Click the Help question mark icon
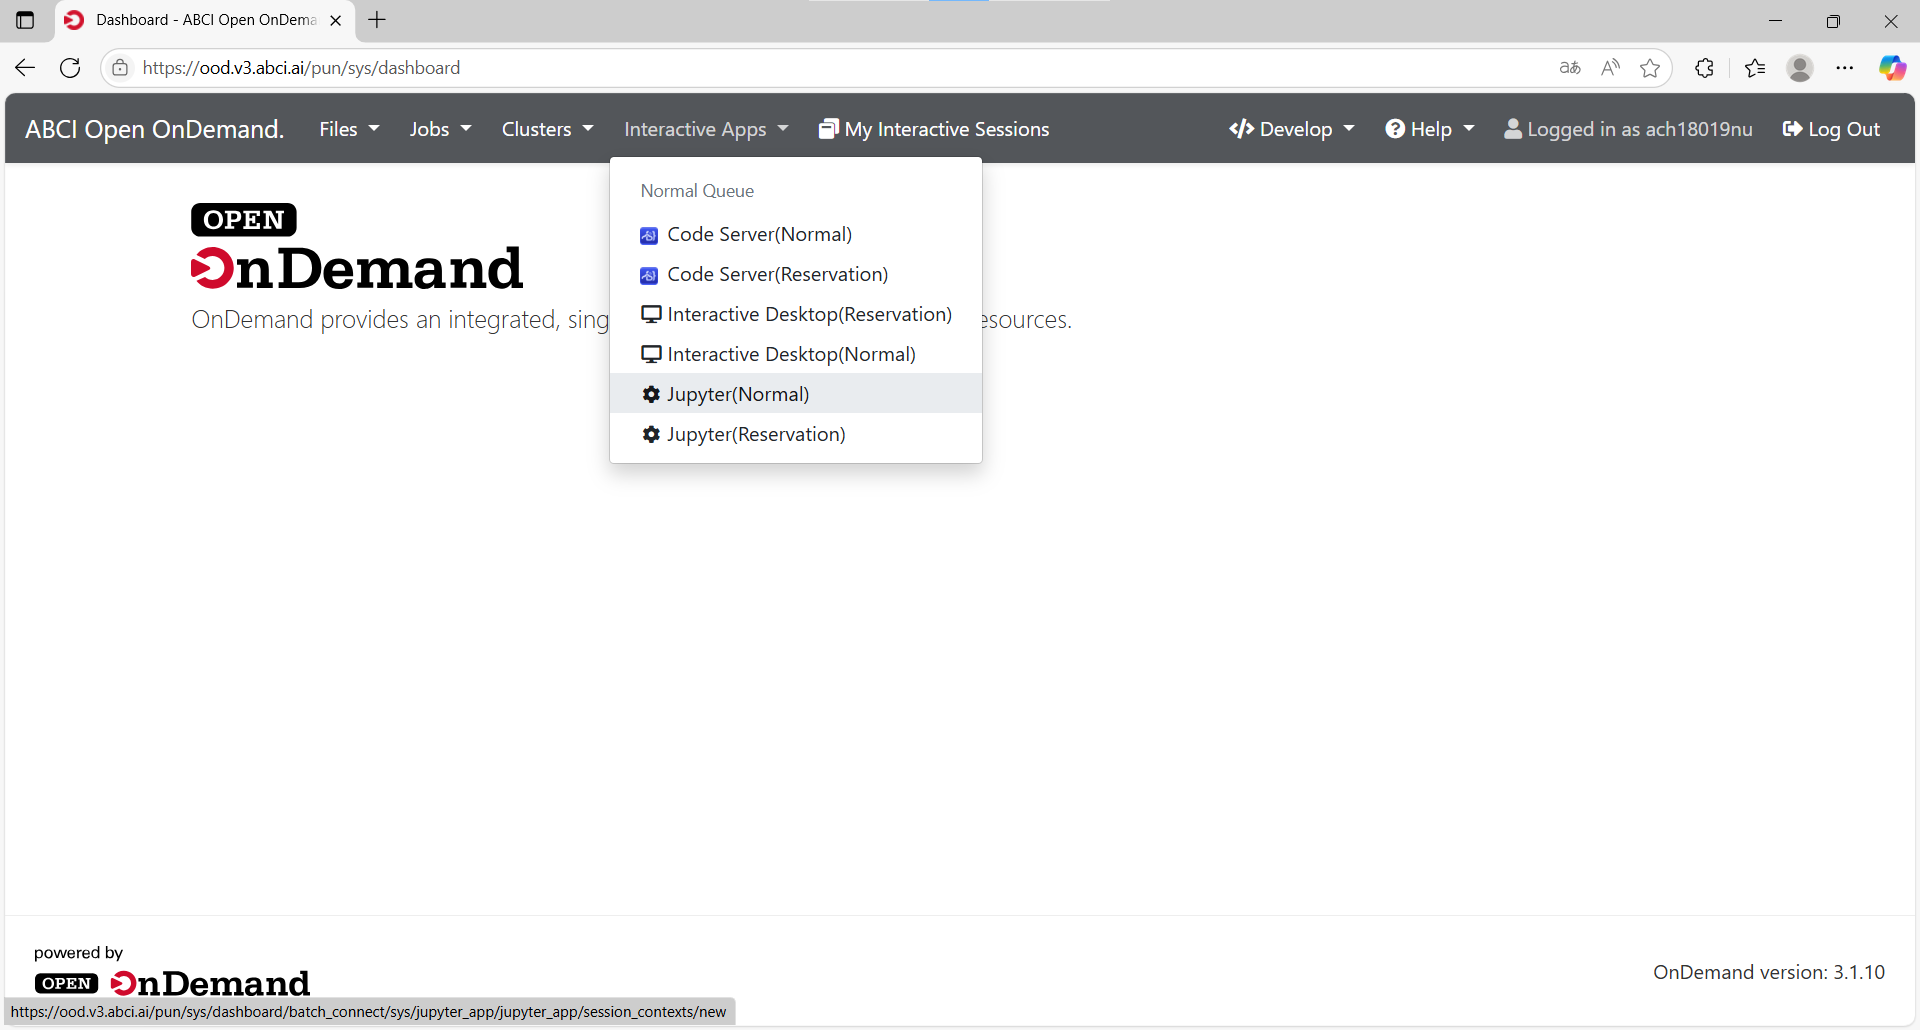Image resolution: width=1920 pixels, height=1030 pixels. 1395,129
